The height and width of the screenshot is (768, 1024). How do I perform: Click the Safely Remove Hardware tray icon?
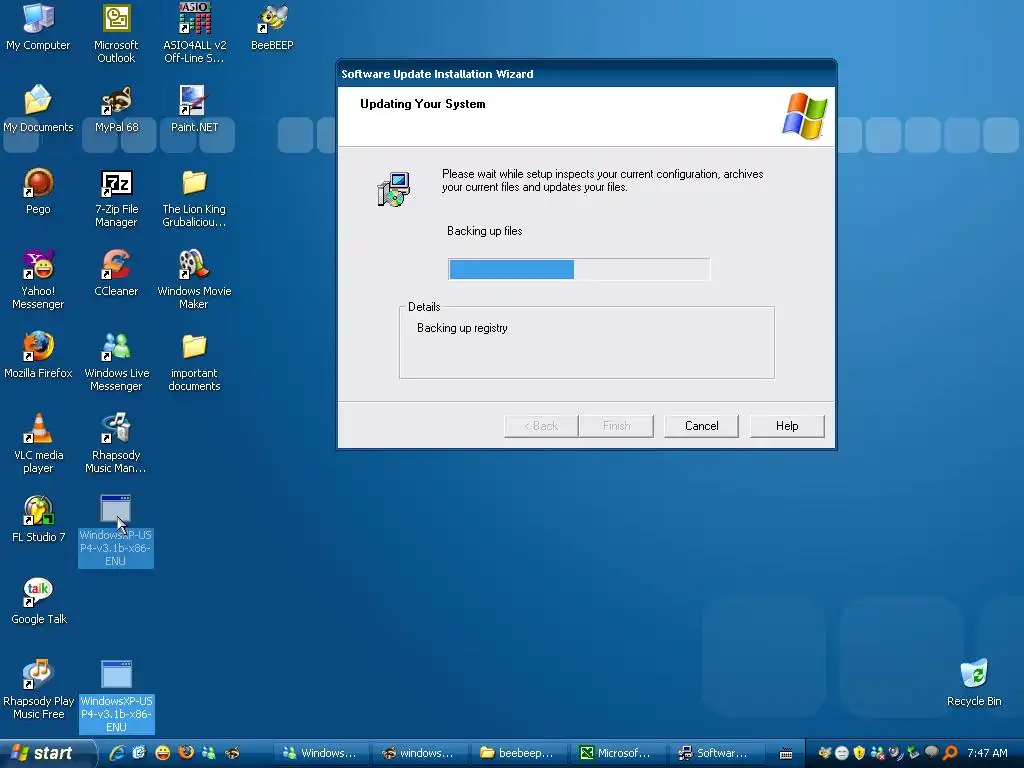912,753
